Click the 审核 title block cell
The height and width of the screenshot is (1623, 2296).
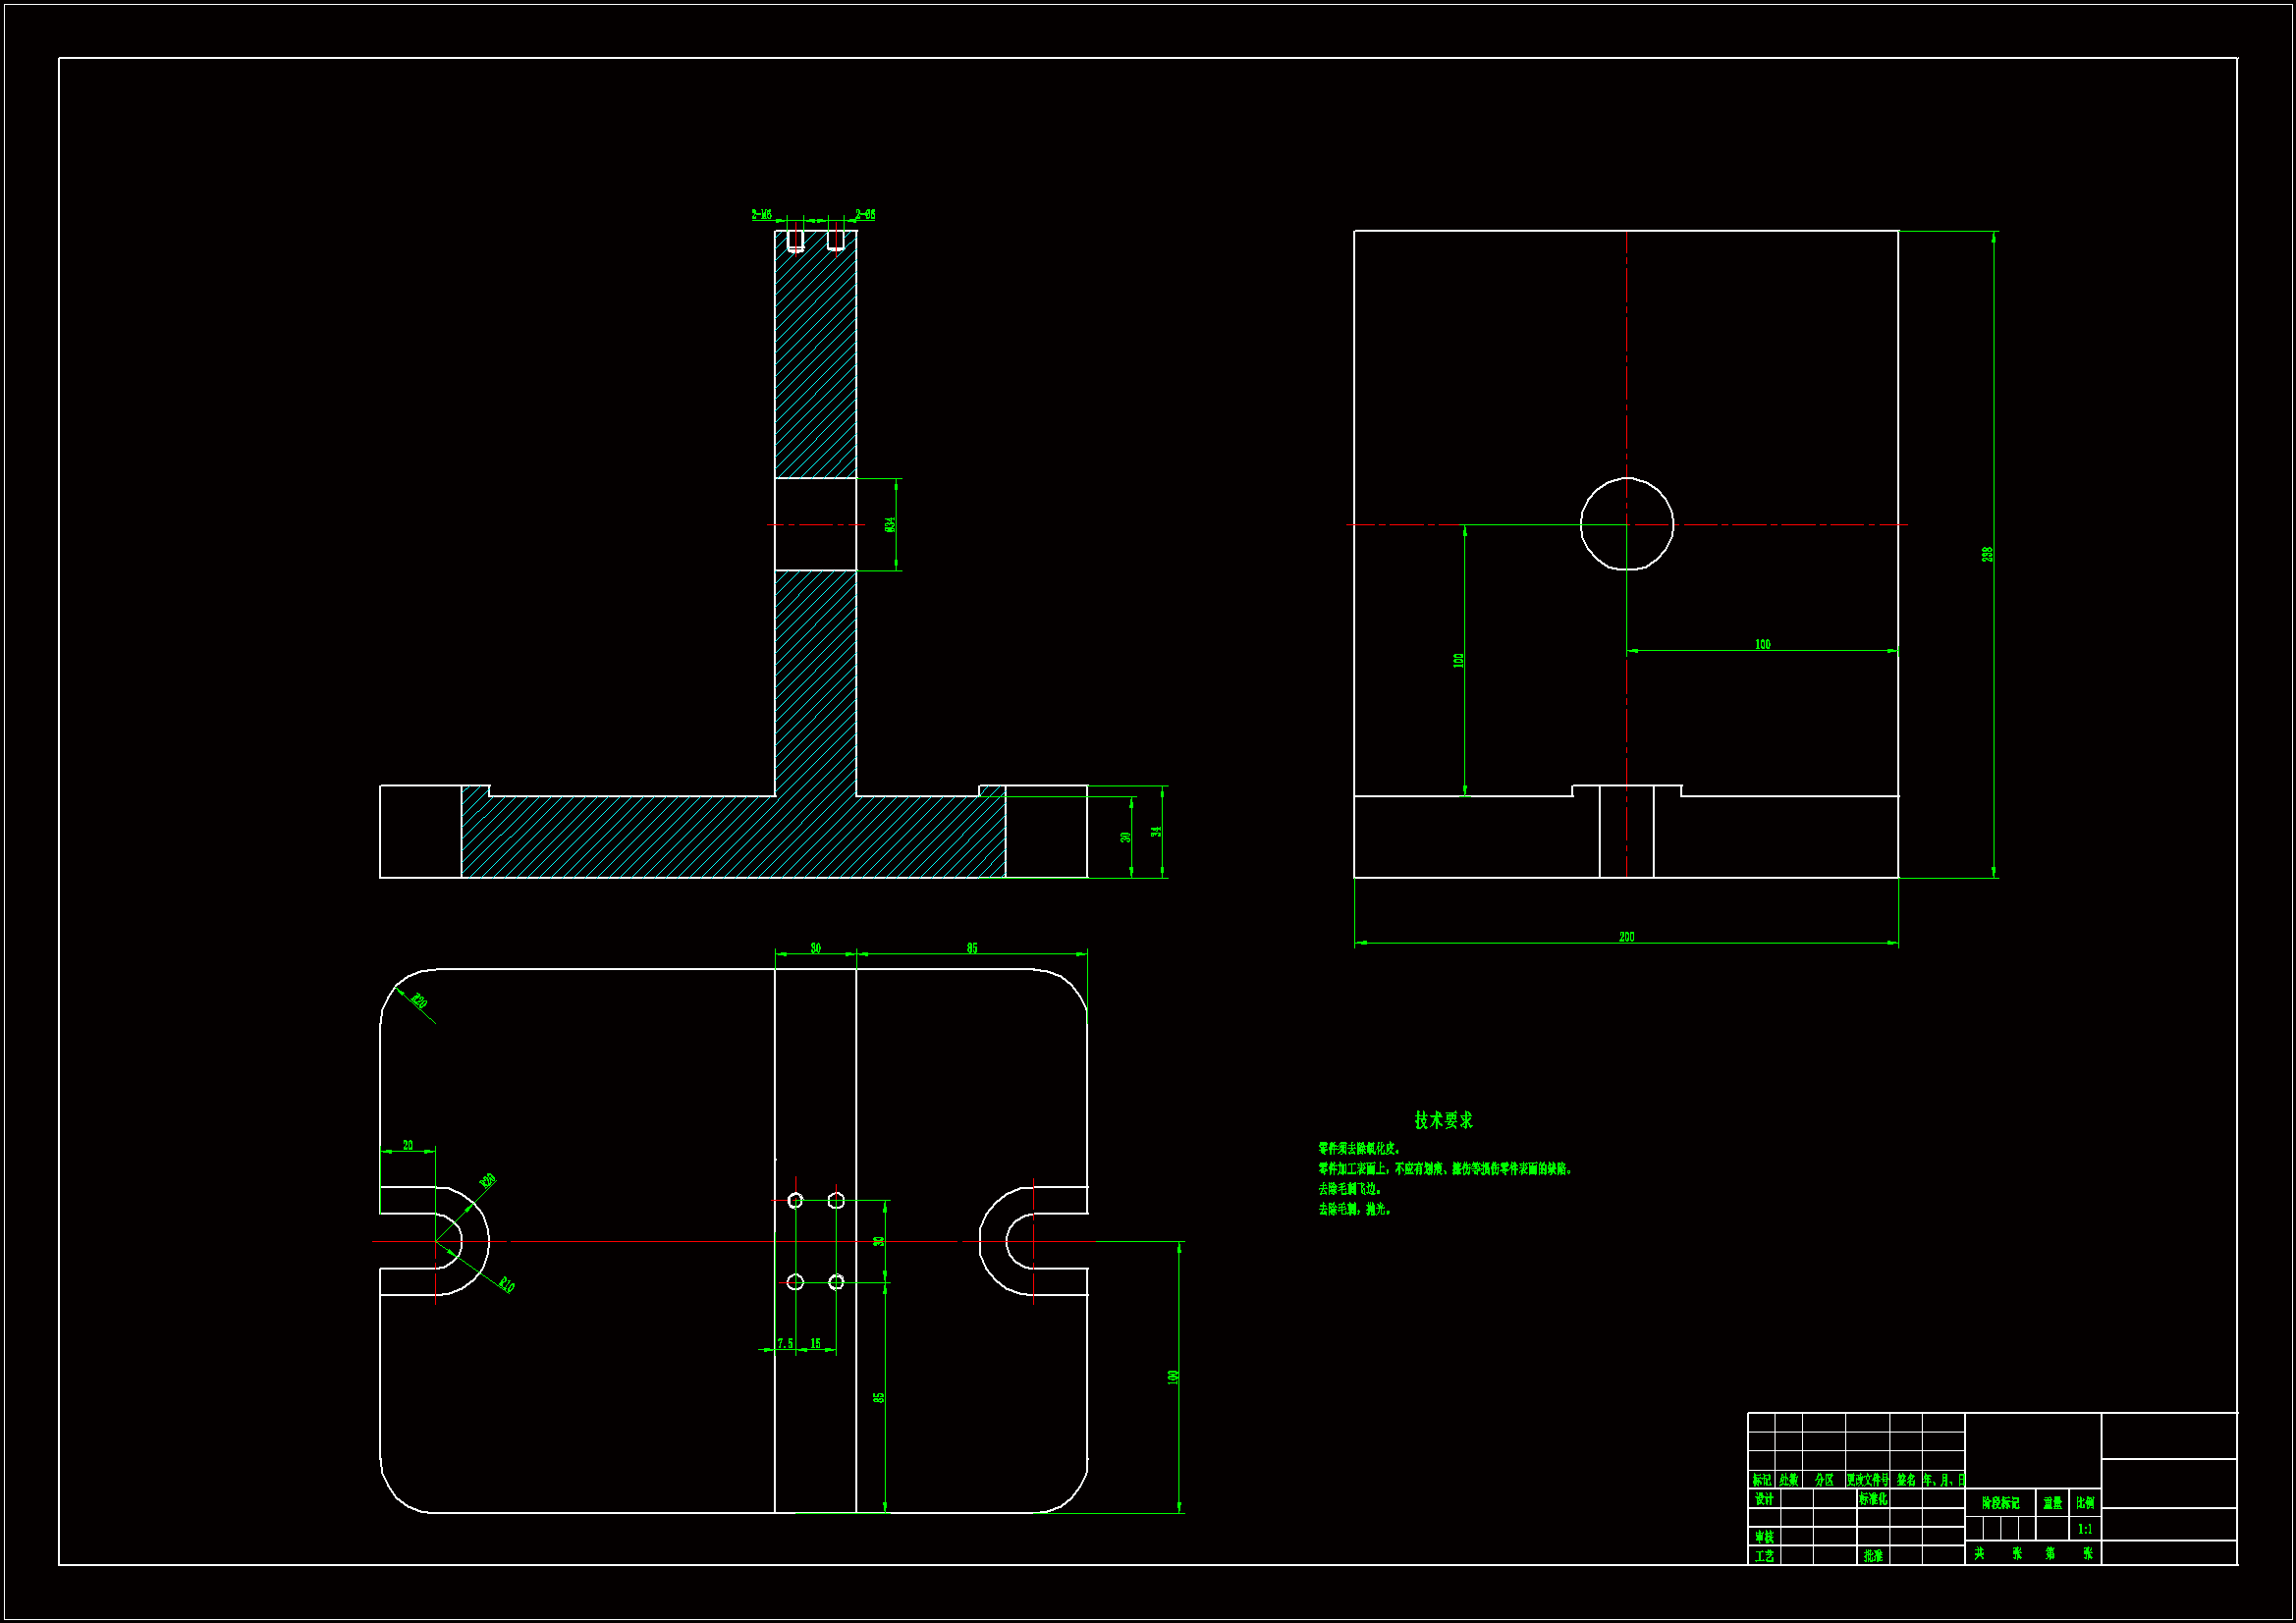(1763, 1536)
